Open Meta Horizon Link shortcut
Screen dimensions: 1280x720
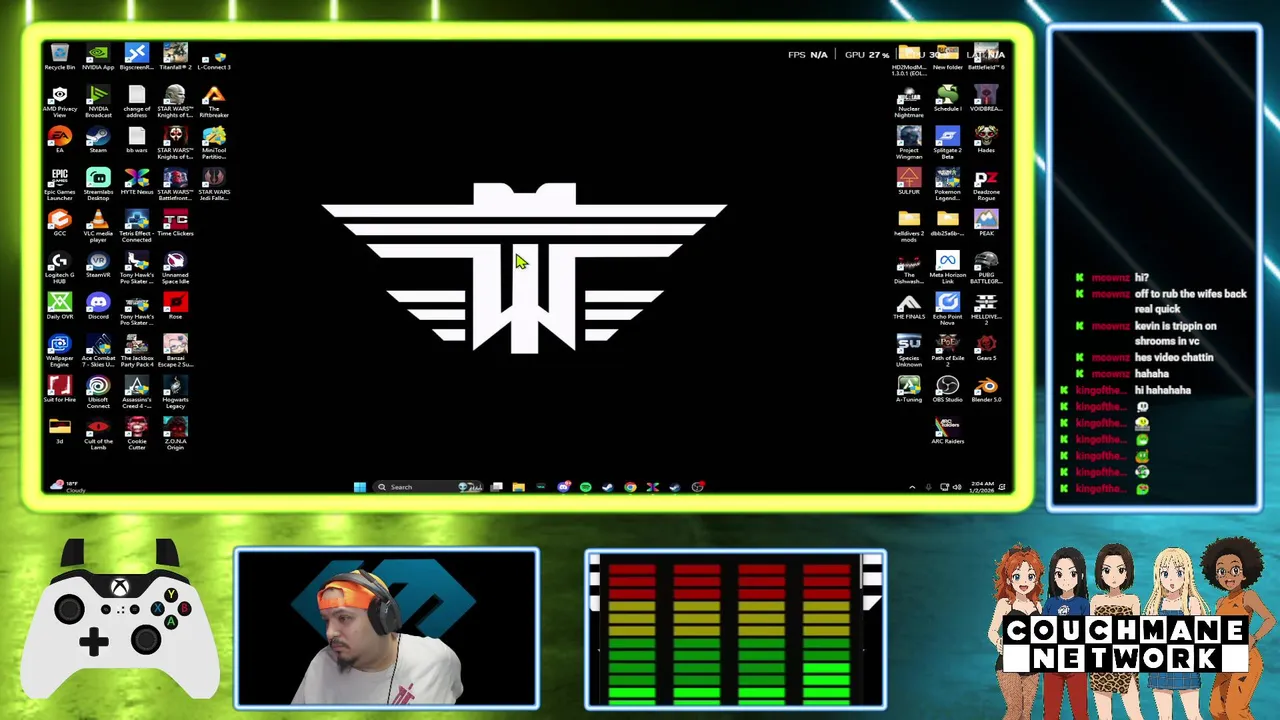pyautogui.click(x=947, y=268)
